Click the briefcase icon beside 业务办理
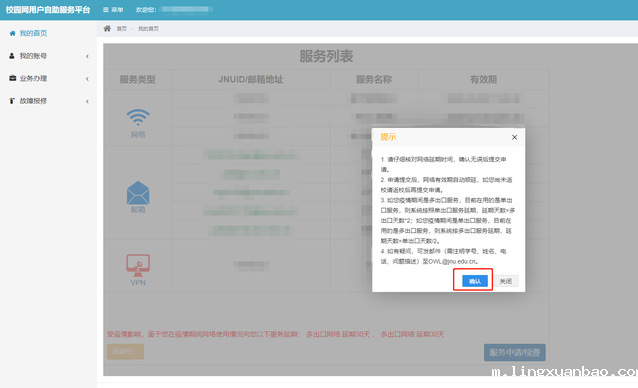The width and height of the screenshot is (638, 388). click(12, 78)
